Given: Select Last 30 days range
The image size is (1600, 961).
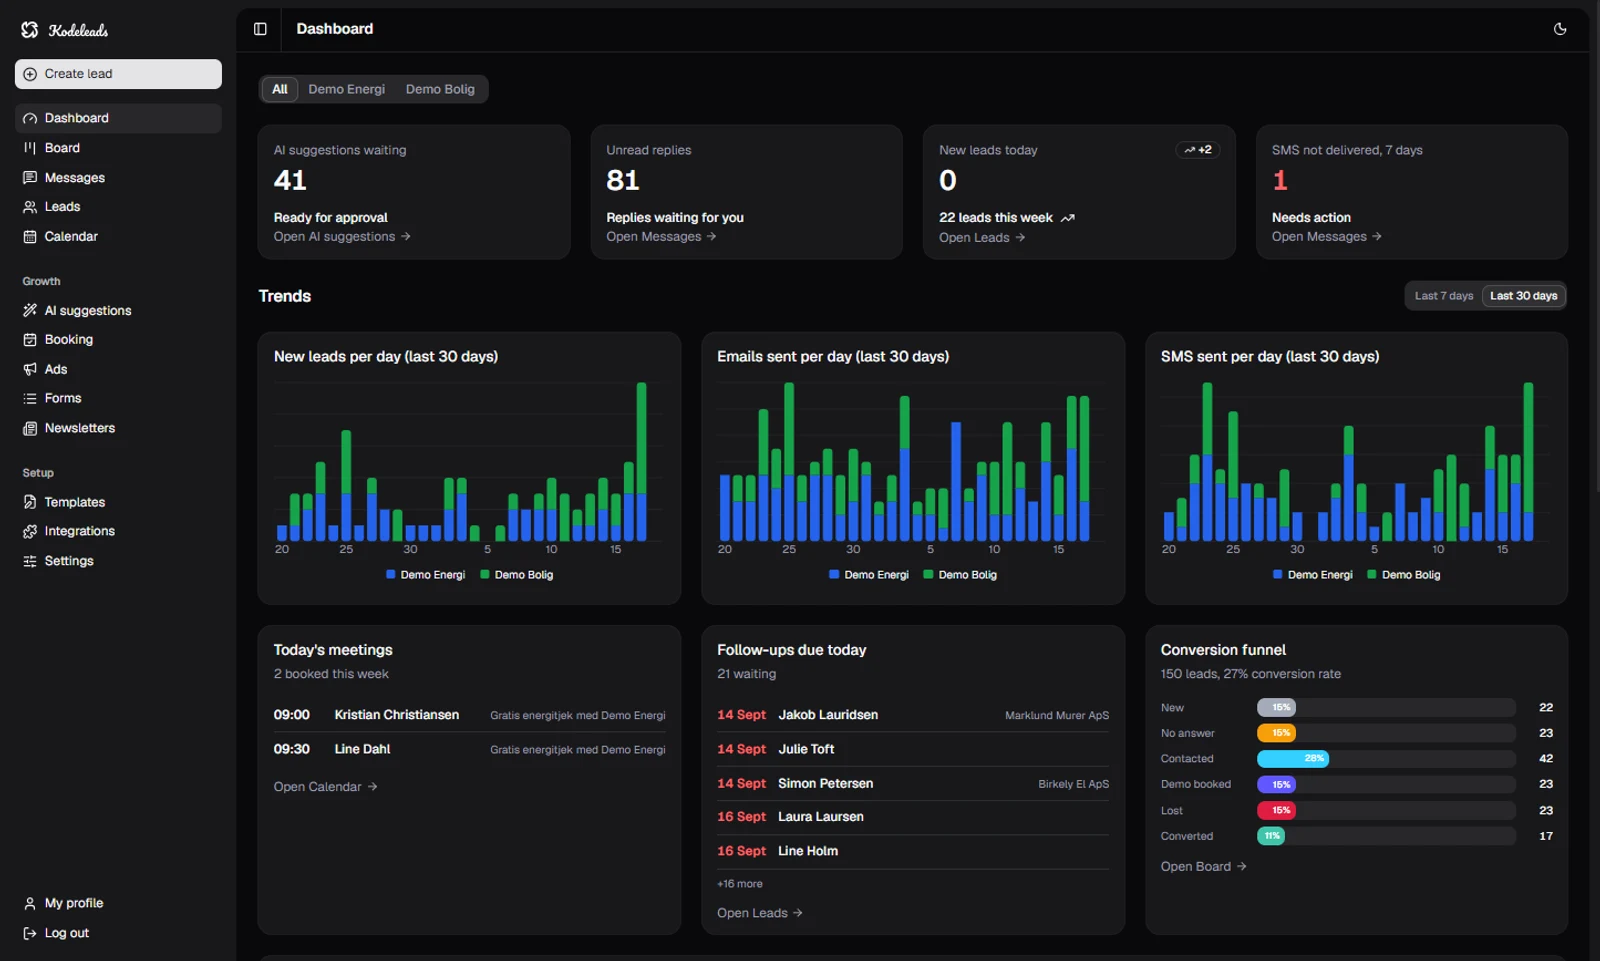Looking at the screenshot, I should point(1523,296).
